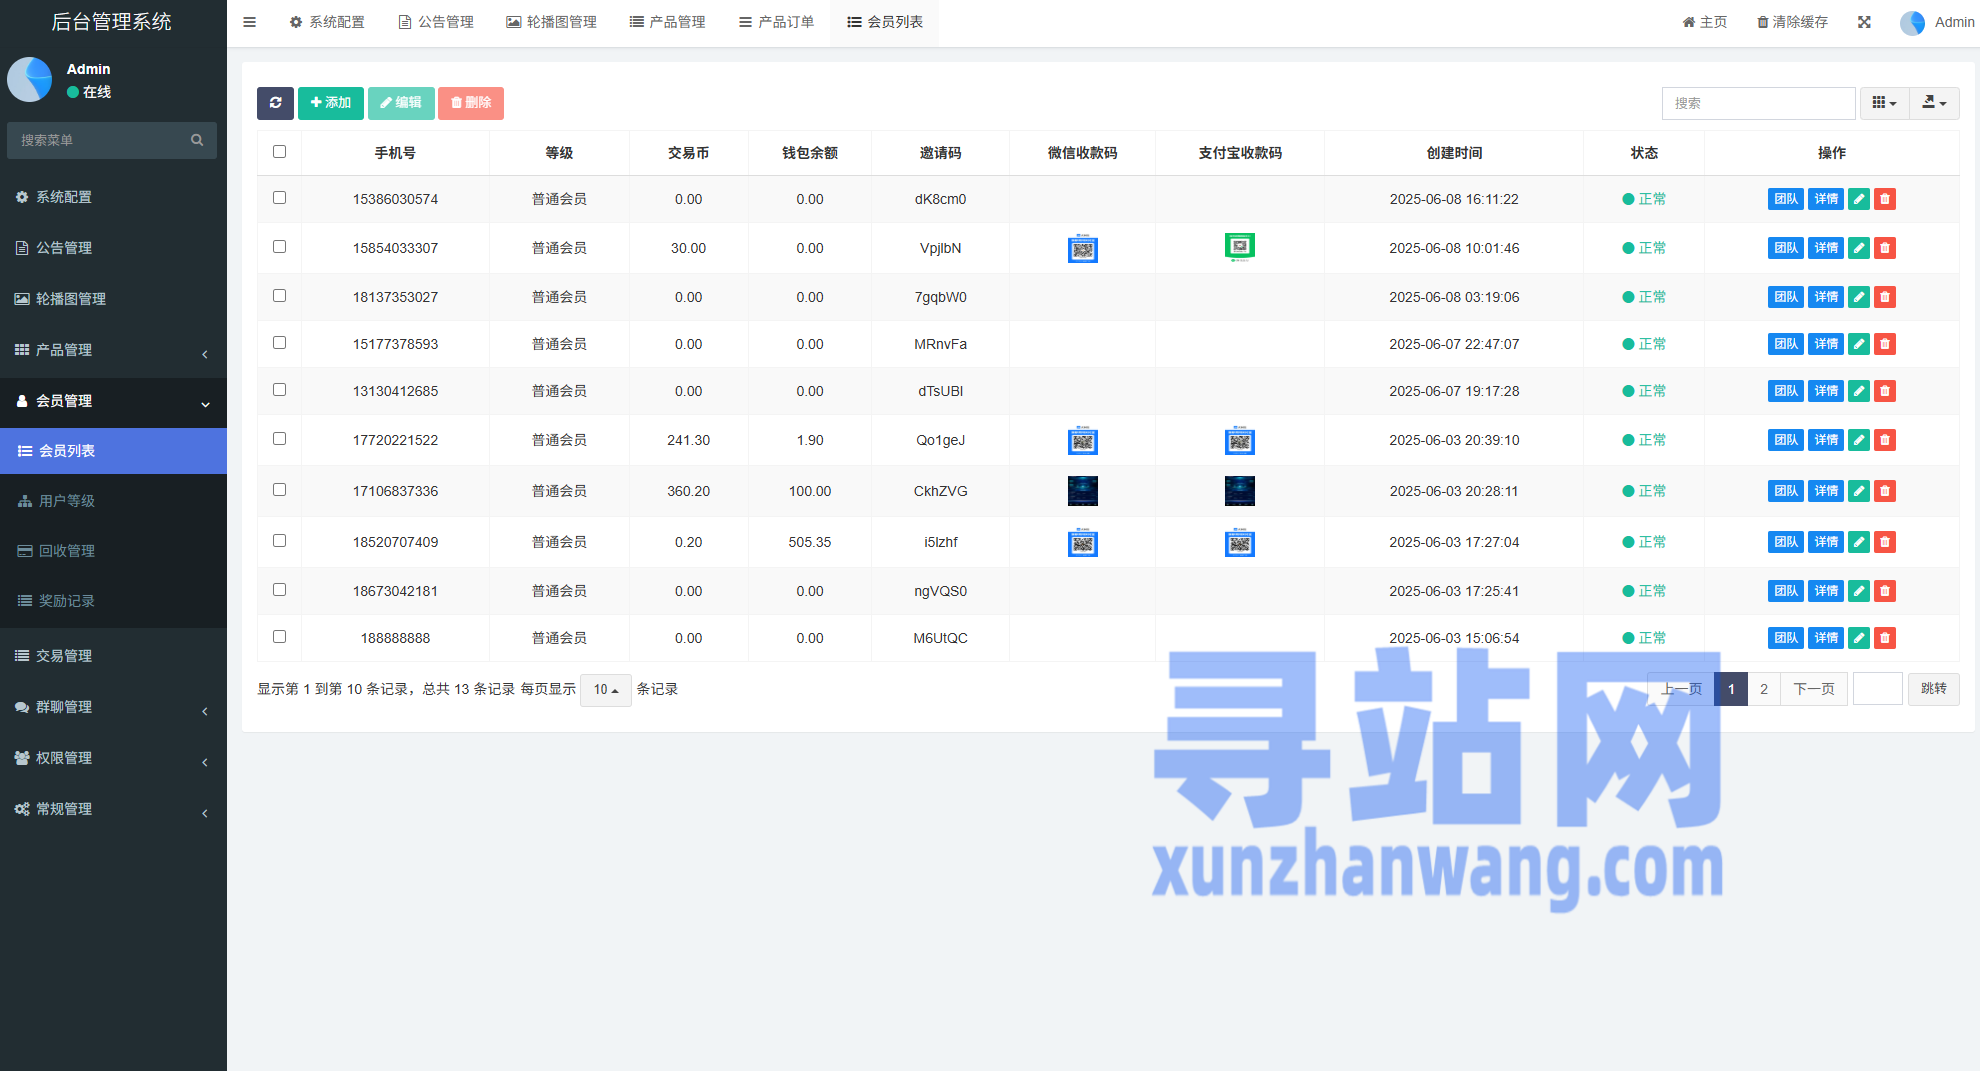Screen dimensions: 1980x1071
Task: Click the green 添加 button
Action: point(331,103)
